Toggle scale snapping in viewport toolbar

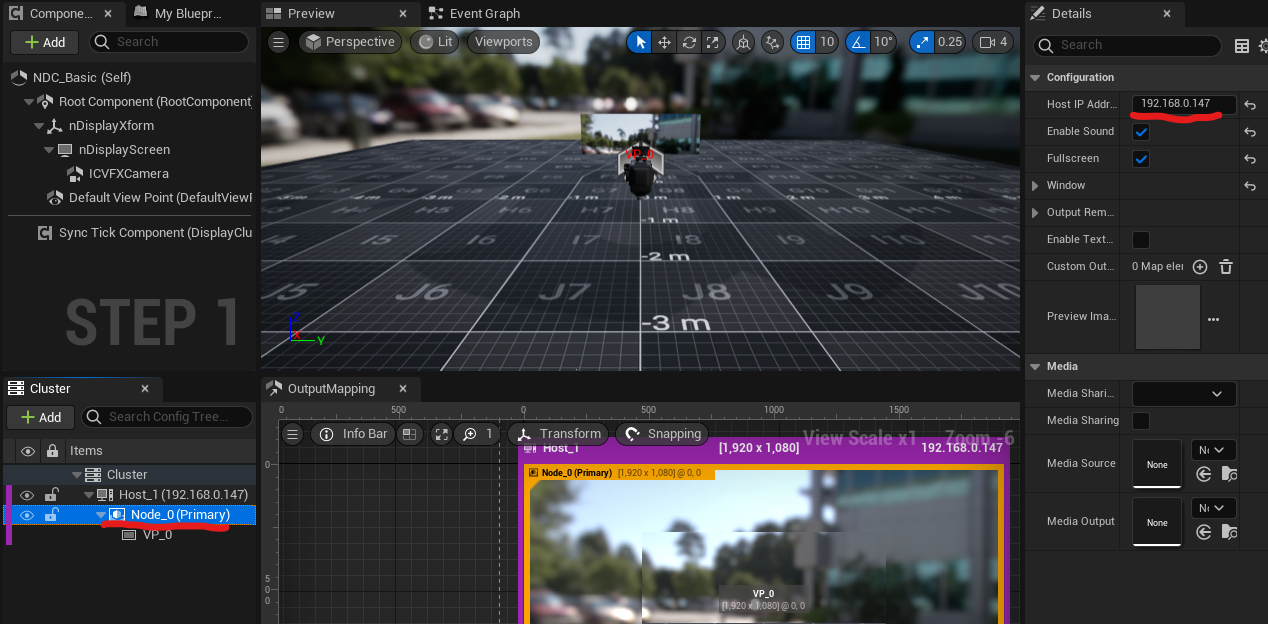921,42
